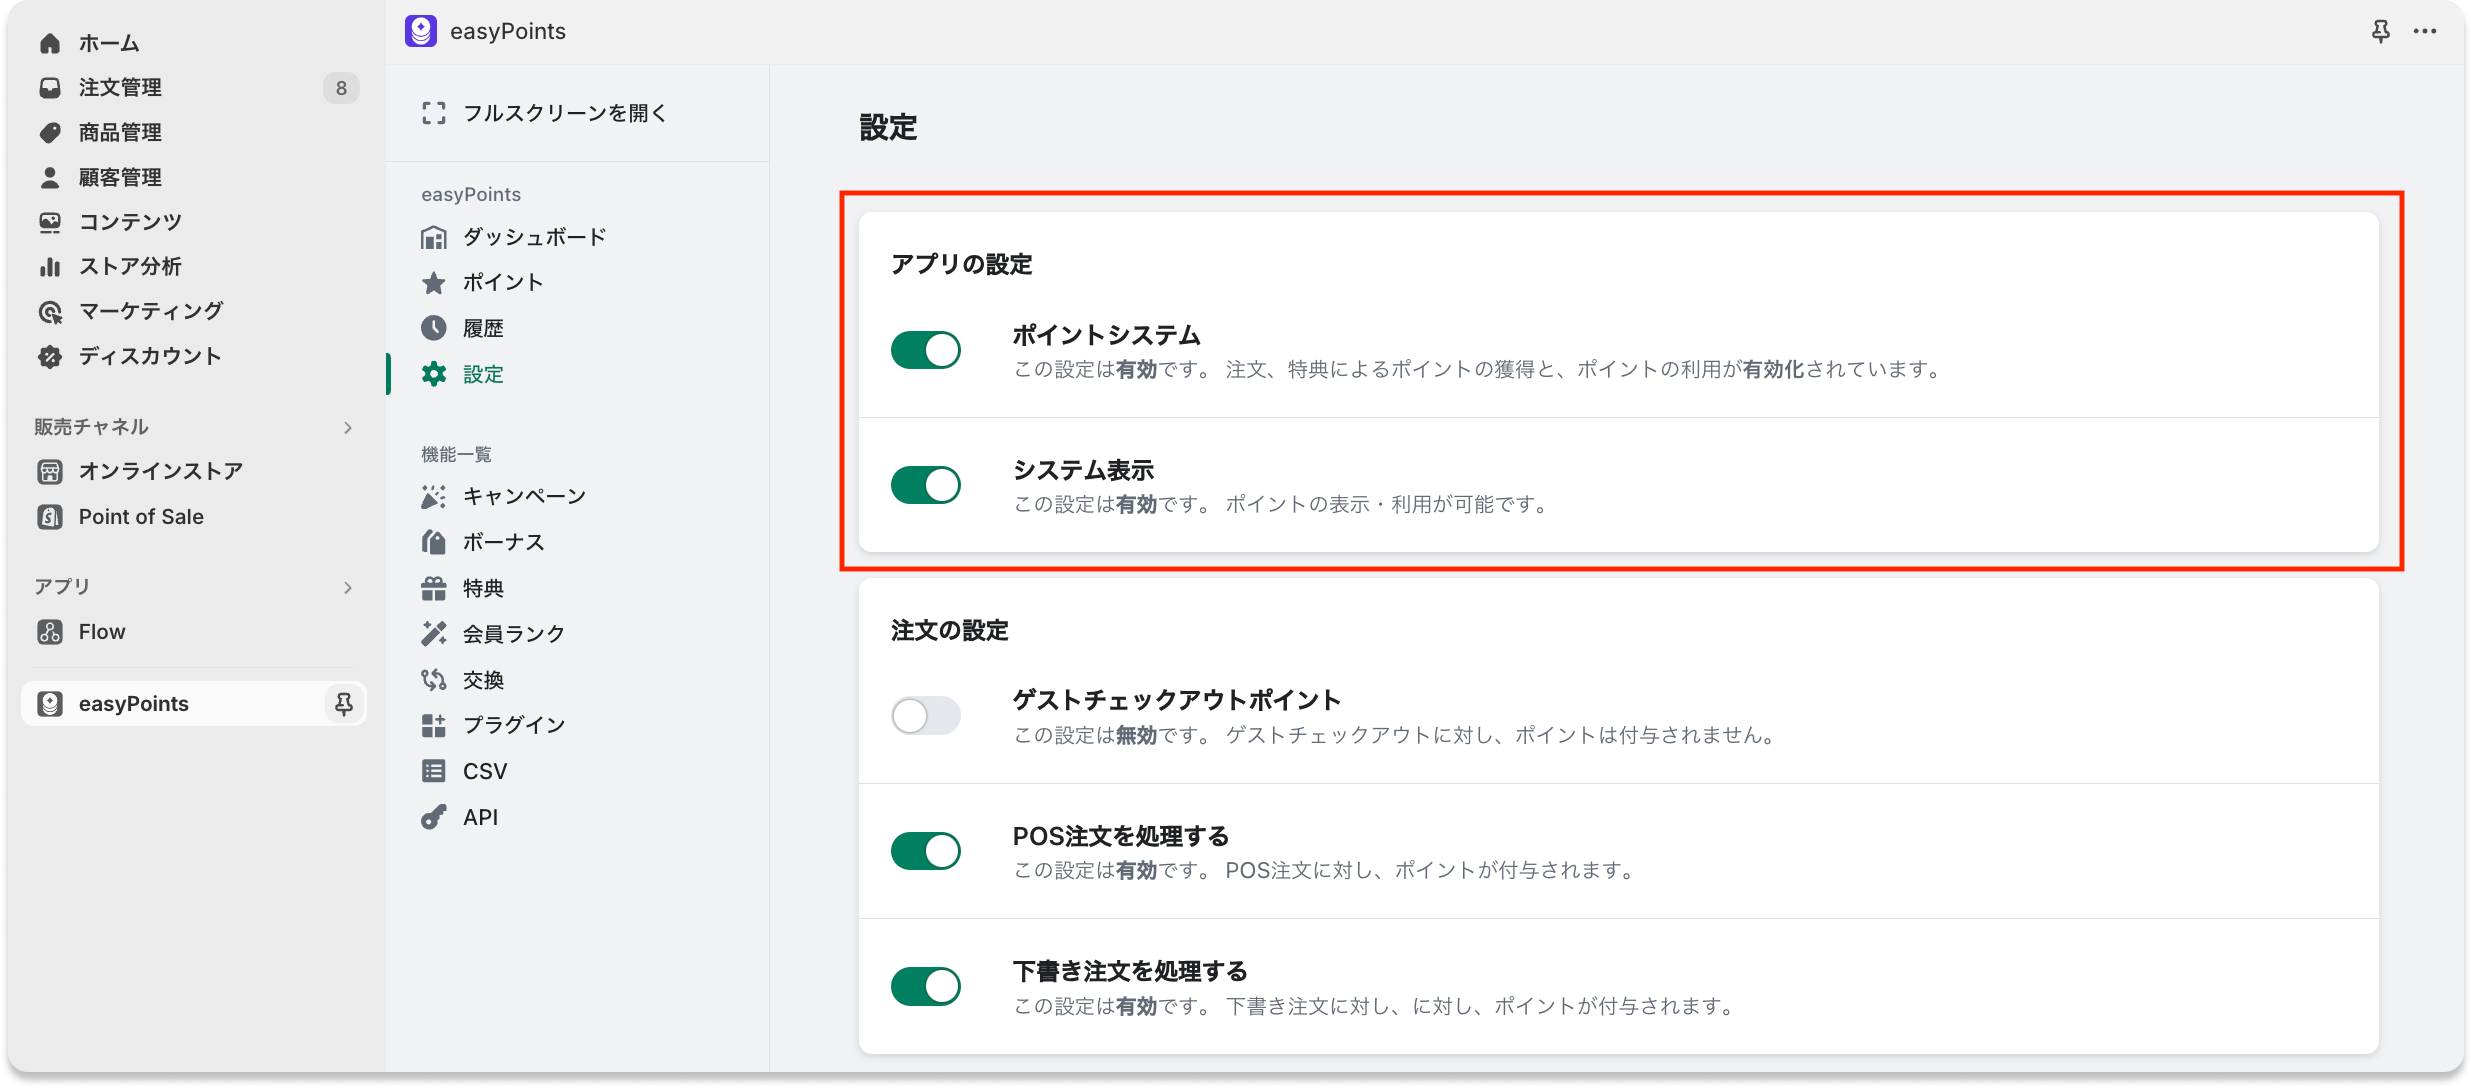2472x1088 pixels.
Task: Unpin easyPoints using sidebar pin icon
Action: (x=343, y=704)
